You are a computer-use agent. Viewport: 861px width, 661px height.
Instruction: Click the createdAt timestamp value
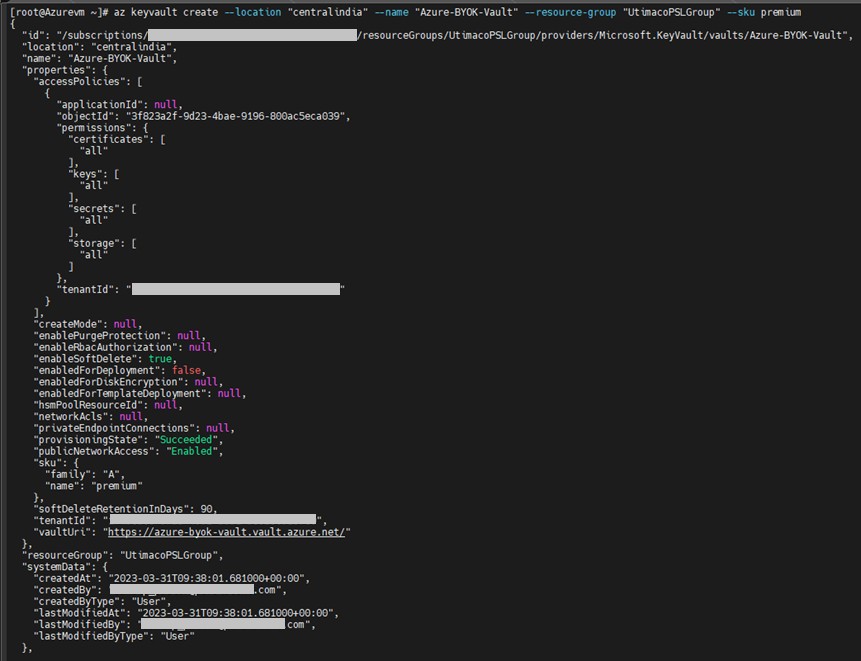(206, 578)
